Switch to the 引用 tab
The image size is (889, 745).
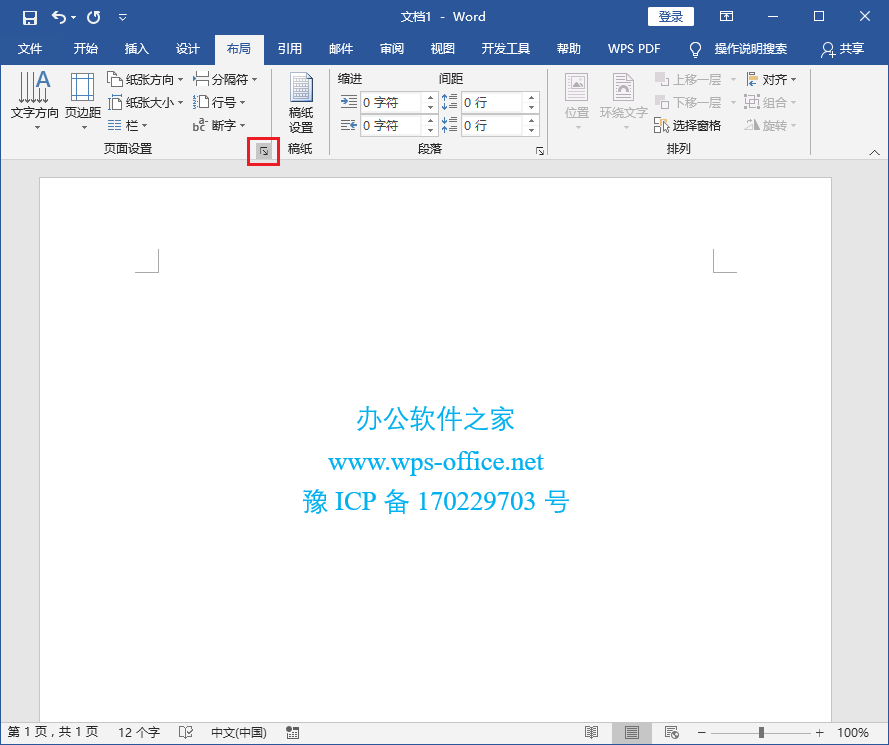tap(290, 49)
